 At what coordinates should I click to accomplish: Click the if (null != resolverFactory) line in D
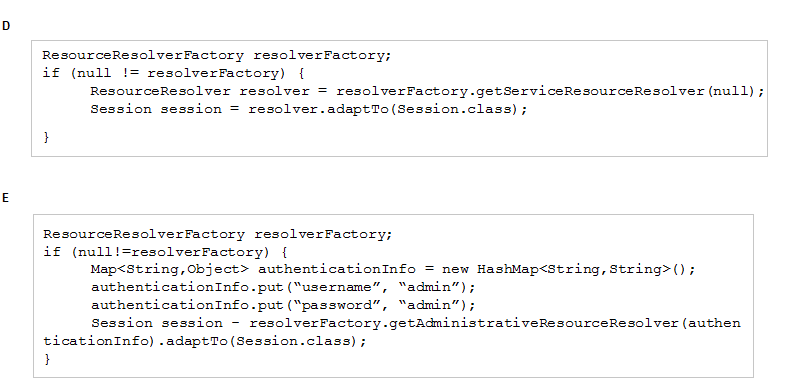[173, 73]
